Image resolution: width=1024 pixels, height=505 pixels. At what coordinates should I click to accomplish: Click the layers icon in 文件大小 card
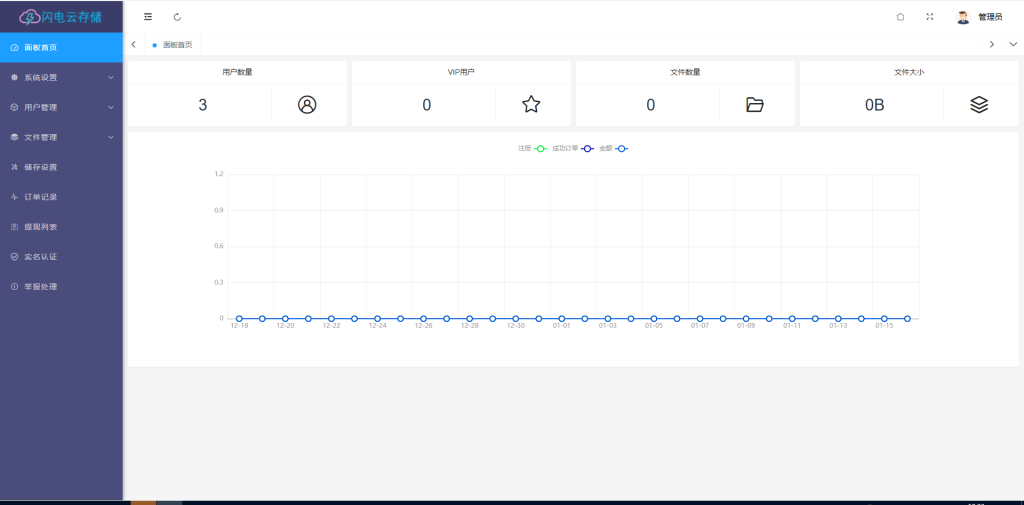point(979,105)
